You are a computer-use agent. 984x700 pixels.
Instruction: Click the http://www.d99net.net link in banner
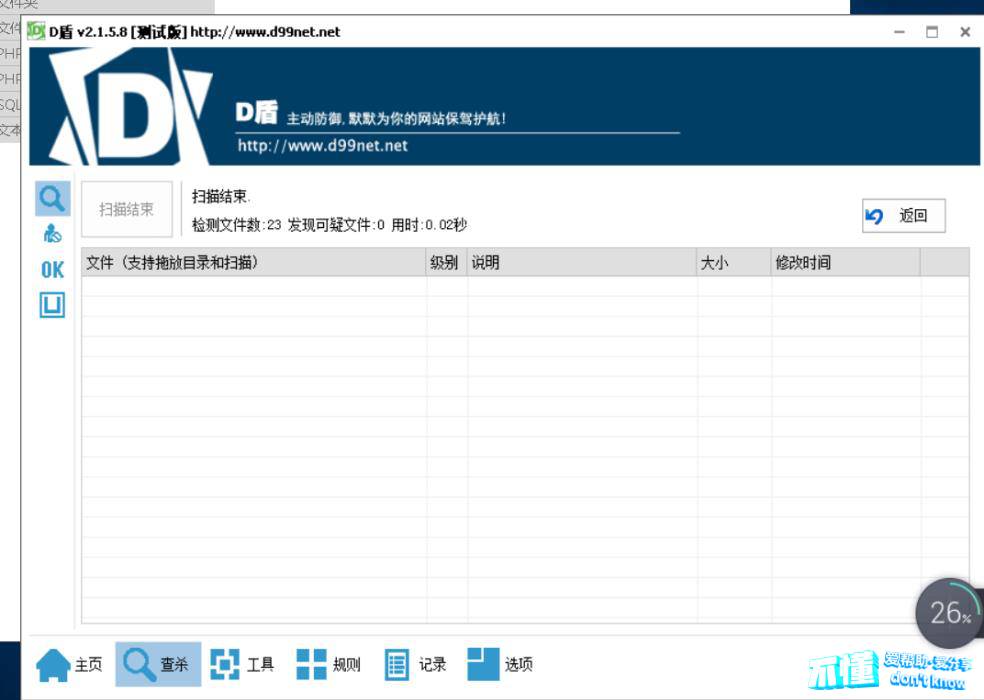pos(323,146)
